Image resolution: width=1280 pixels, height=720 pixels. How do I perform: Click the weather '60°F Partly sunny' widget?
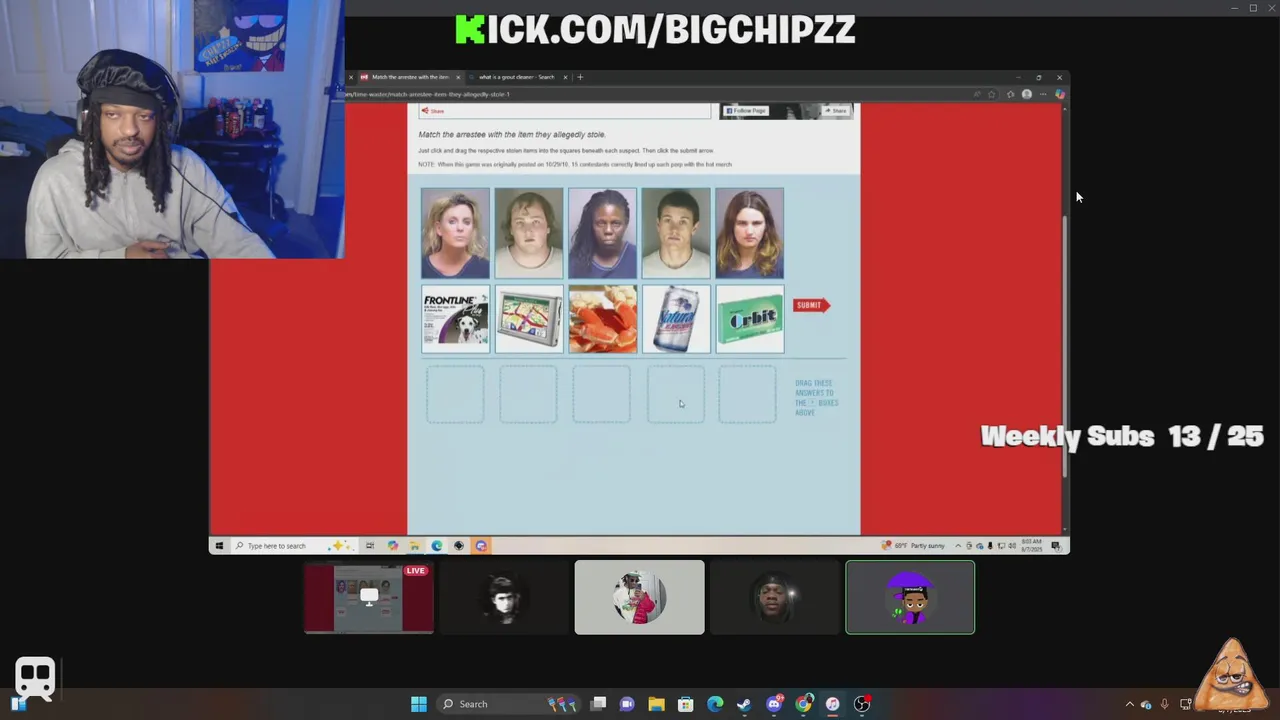point(914,546)
